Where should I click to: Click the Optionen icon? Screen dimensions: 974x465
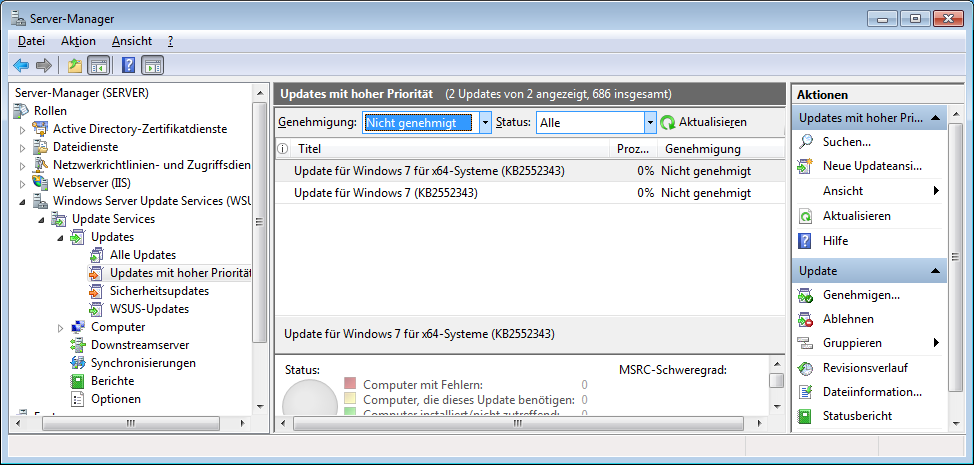point(78,399)
